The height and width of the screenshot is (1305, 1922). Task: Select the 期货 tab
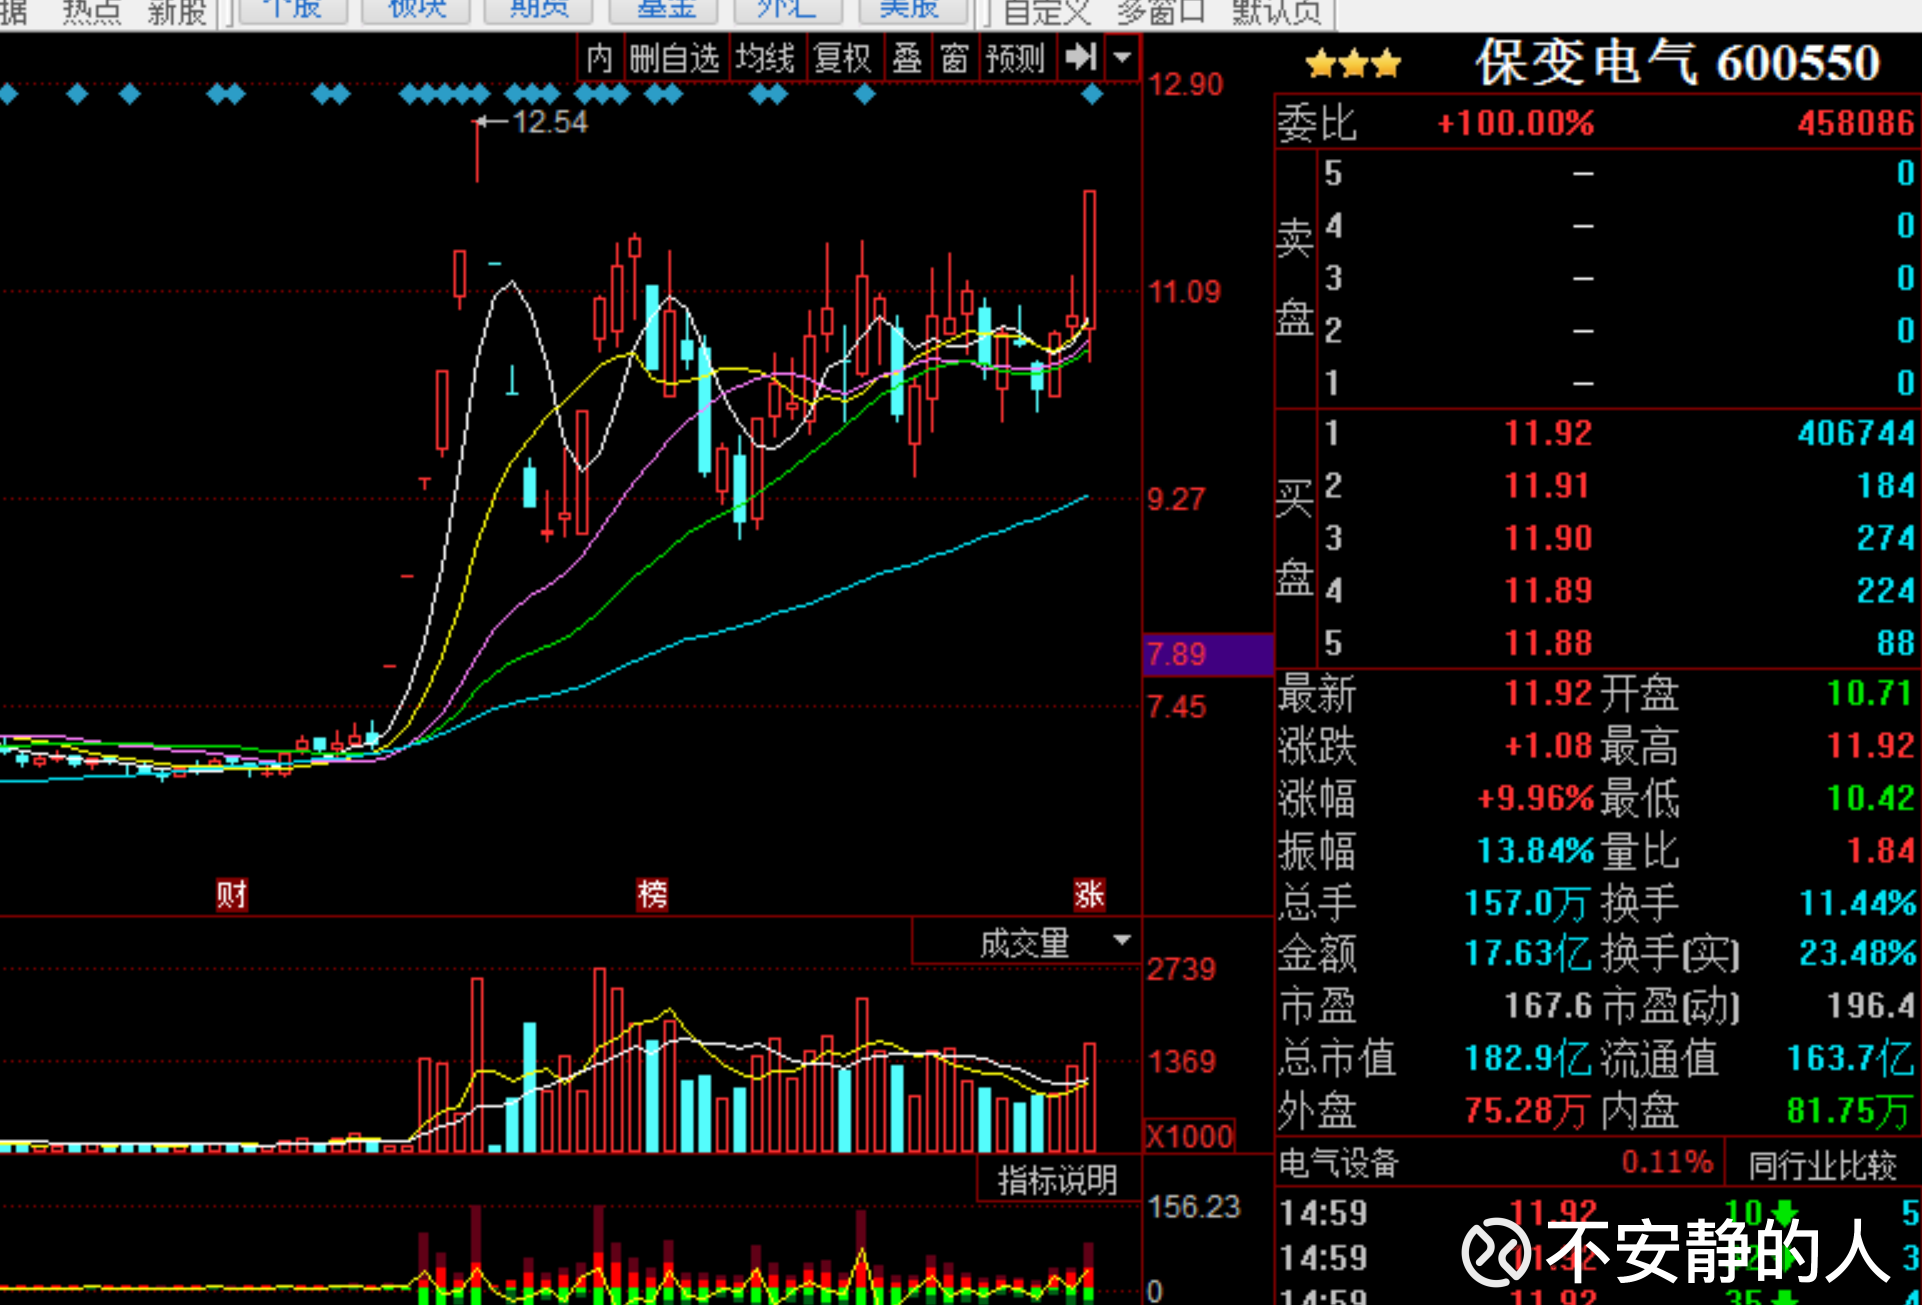click(x=539, y=11)
